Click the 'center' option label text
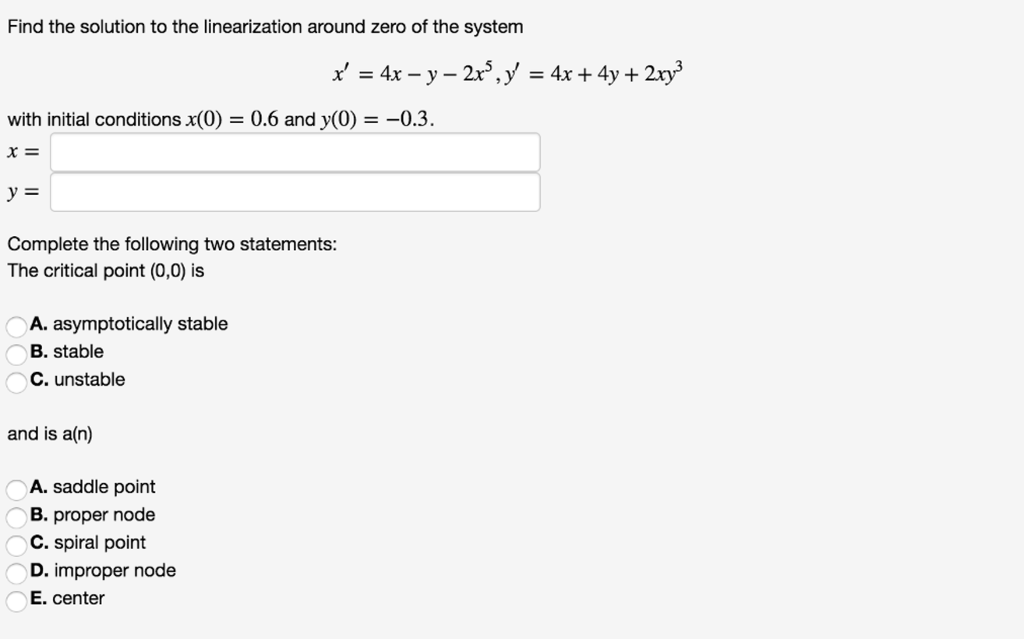This screenshot has width=1024, height=639. point(80,598)
